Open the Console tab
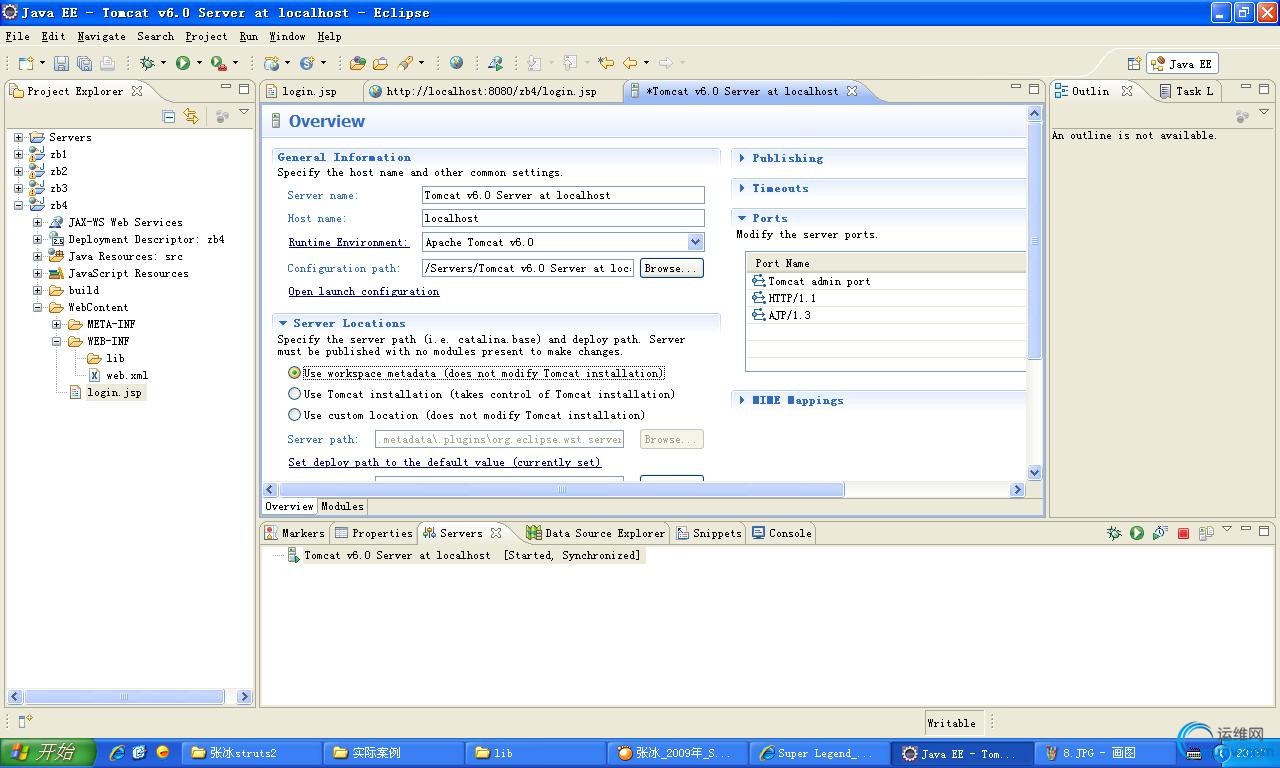Screen dimensions: 1280x768 [782, 533]
